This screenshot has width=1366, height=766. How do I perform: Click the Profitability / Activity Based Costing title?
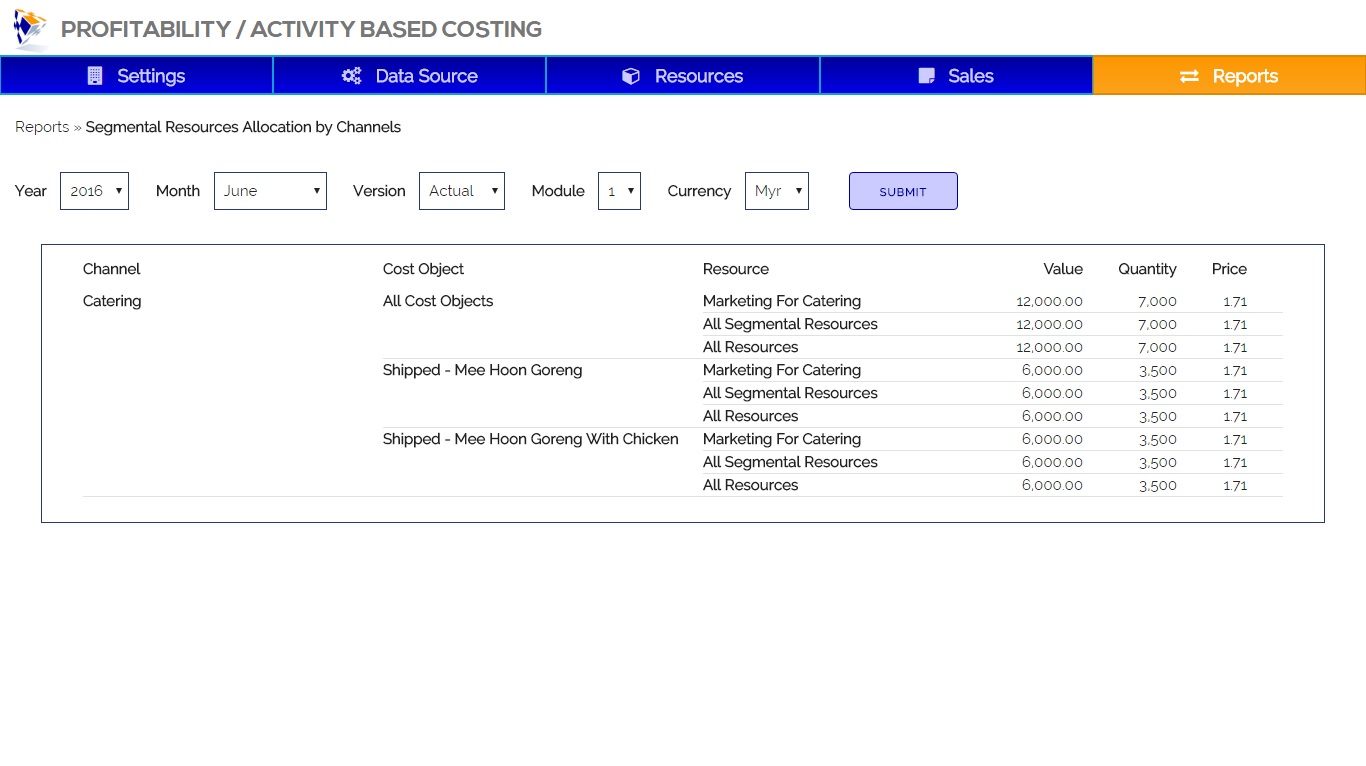pyautogui.click(x=301, y=29)
